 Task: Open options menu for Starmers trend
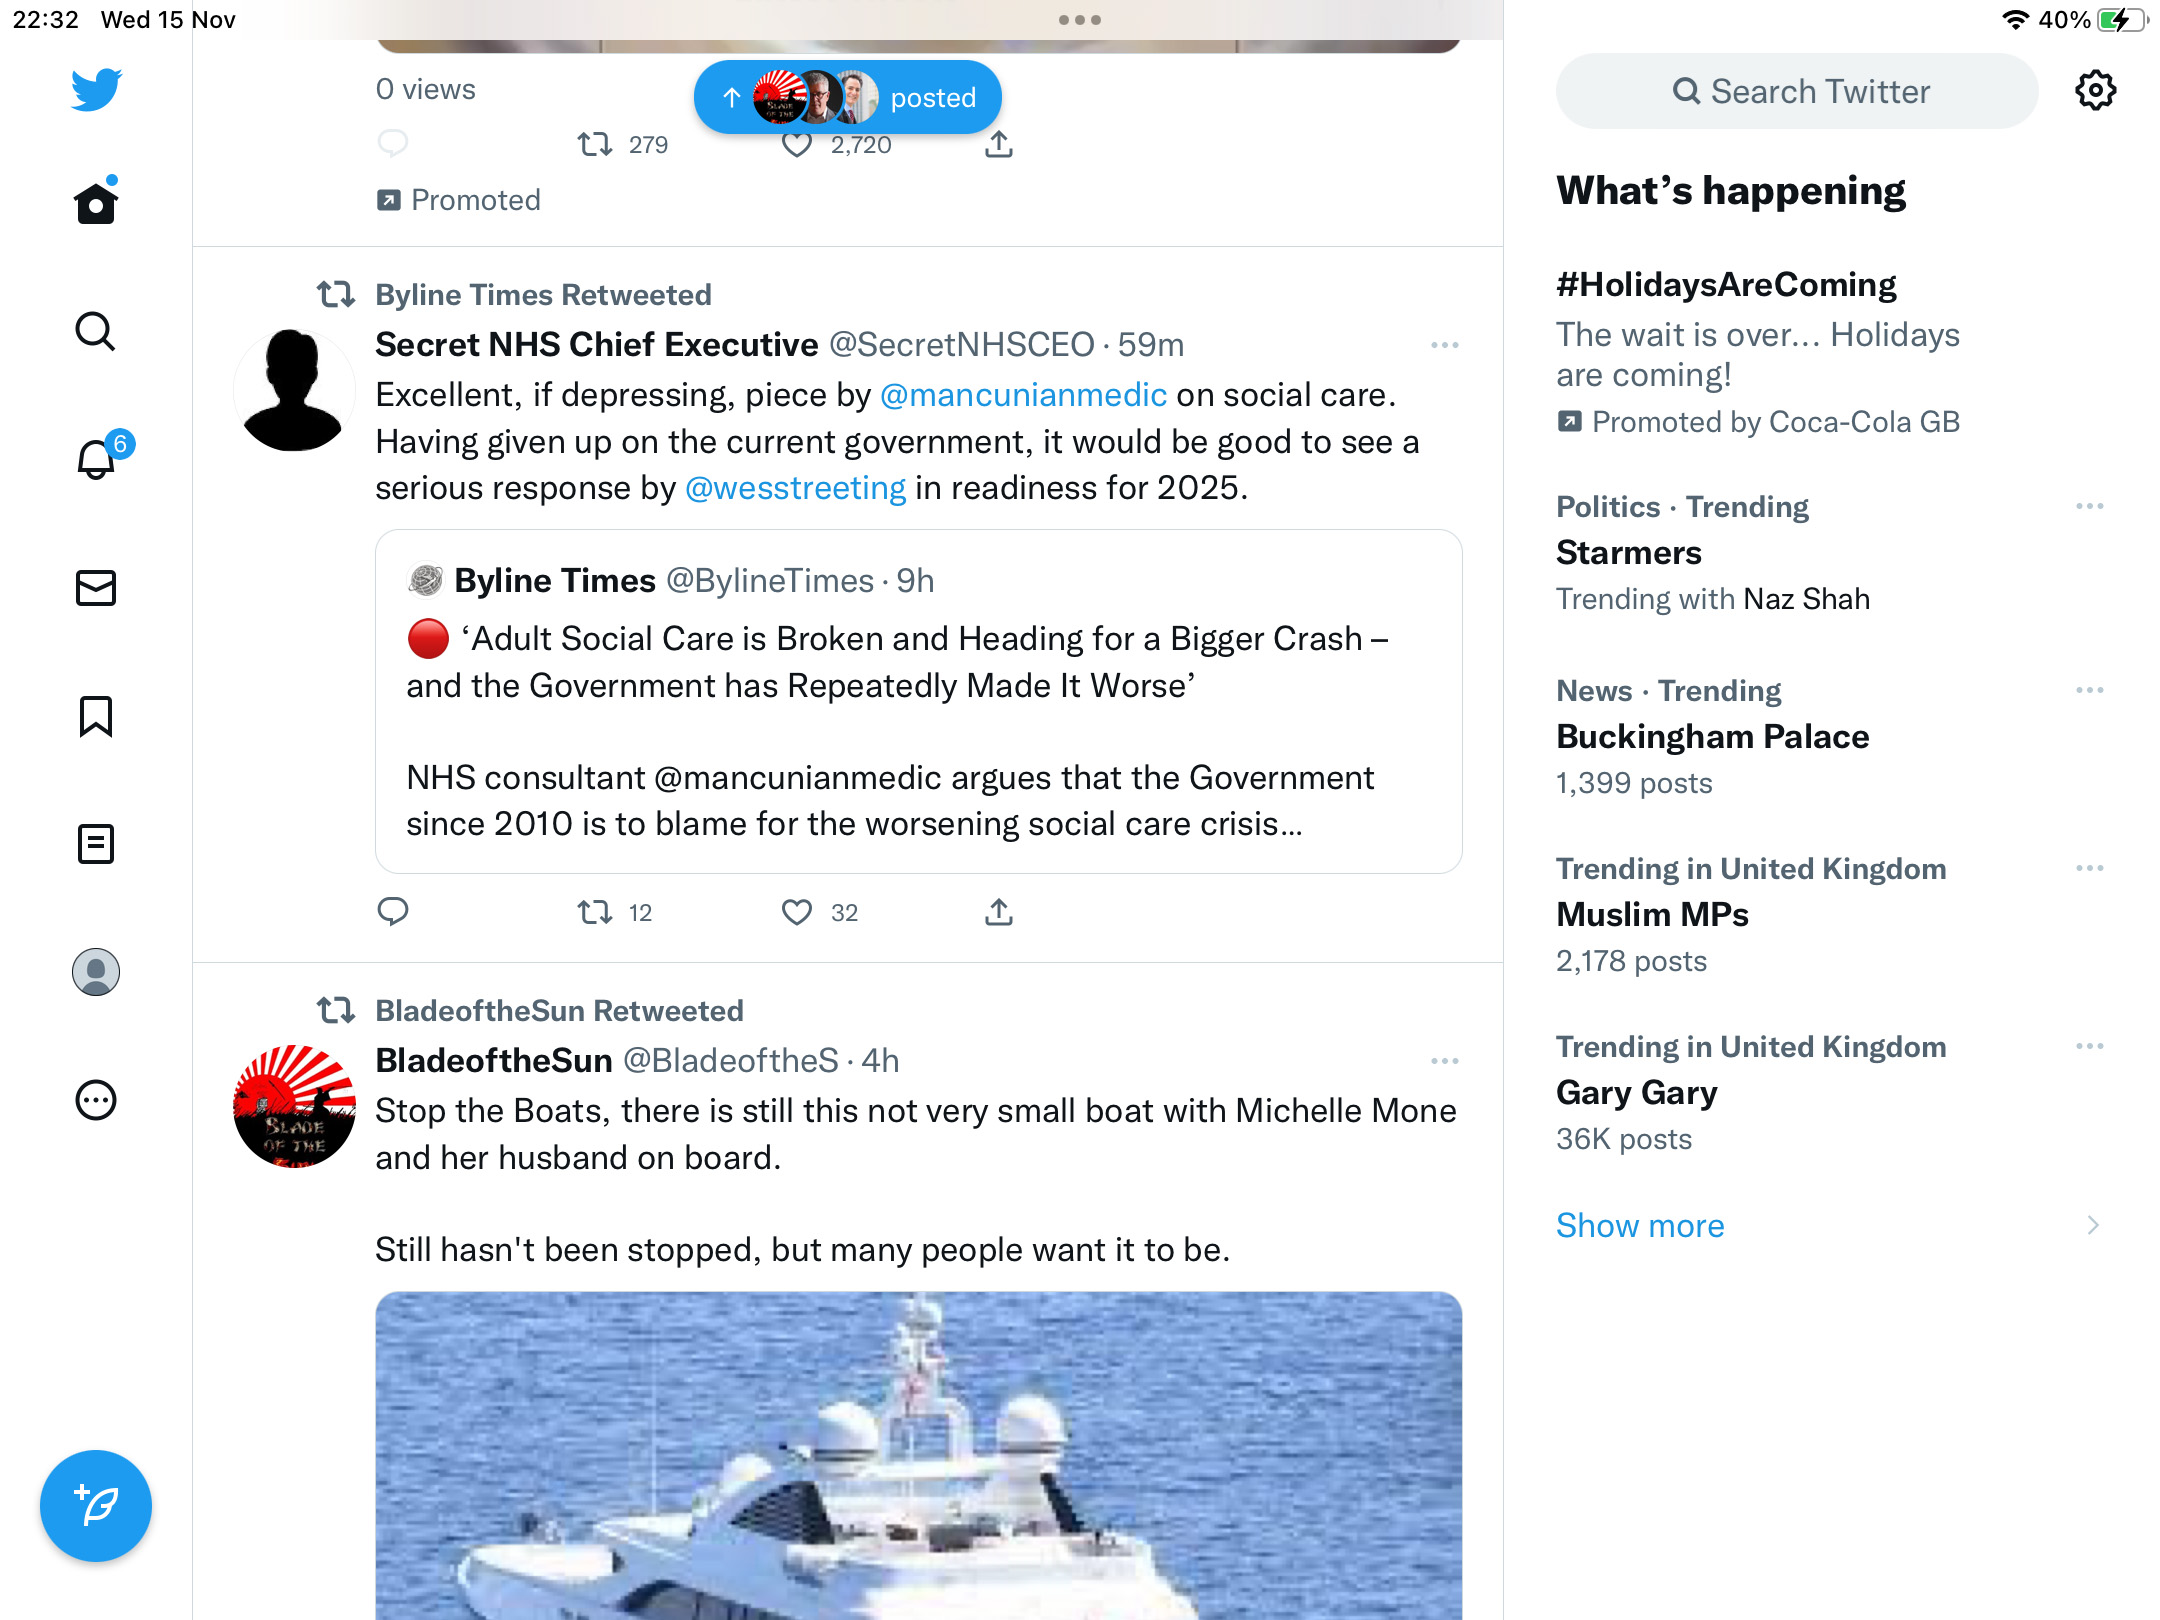tap(2090, 507)
